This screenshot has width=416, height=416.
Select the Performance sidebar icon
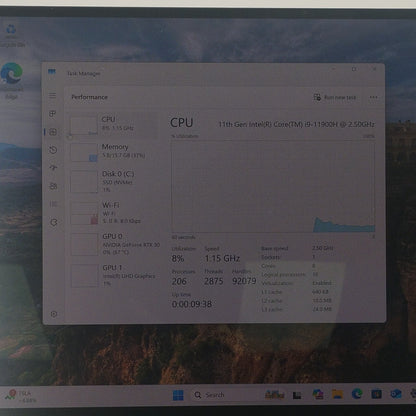[x=53, y=132]
